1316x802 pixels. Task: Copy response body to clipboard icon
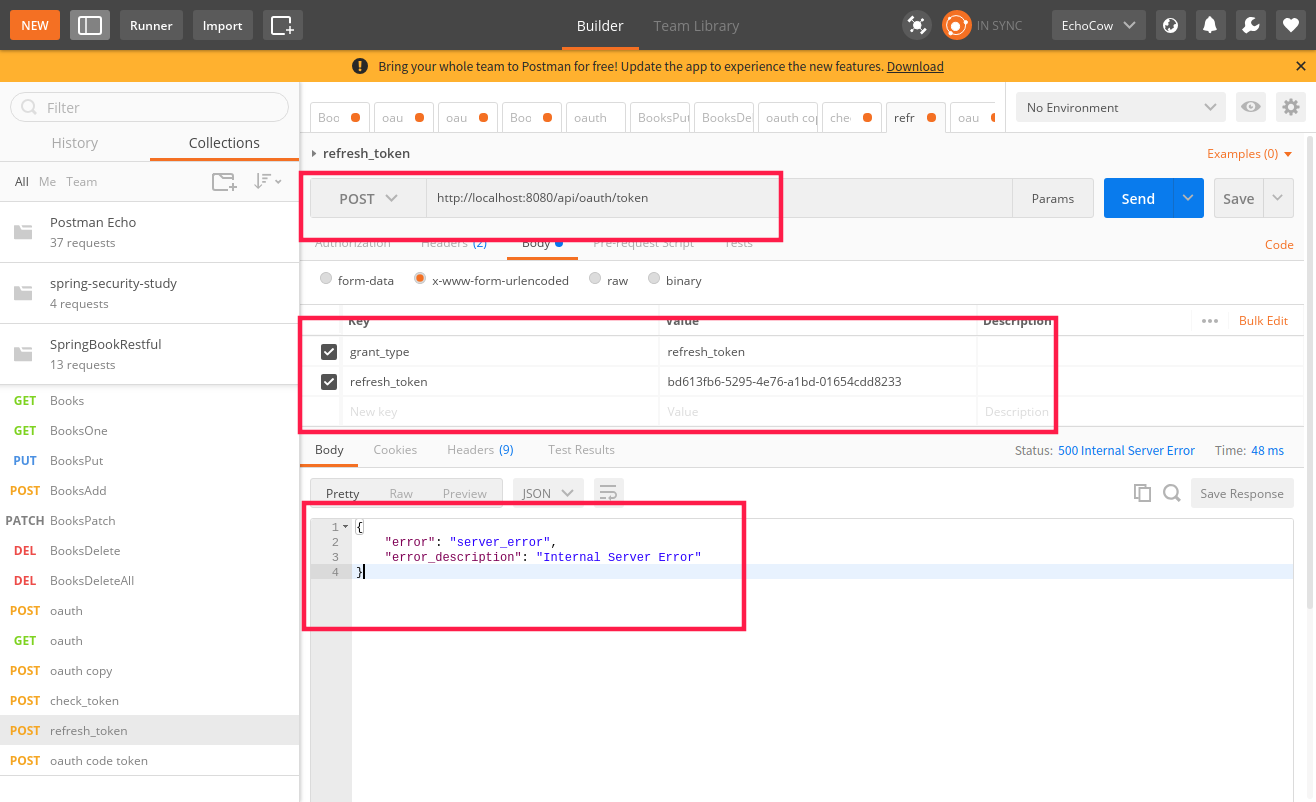pyautogui.click(x=1142, y=493)
